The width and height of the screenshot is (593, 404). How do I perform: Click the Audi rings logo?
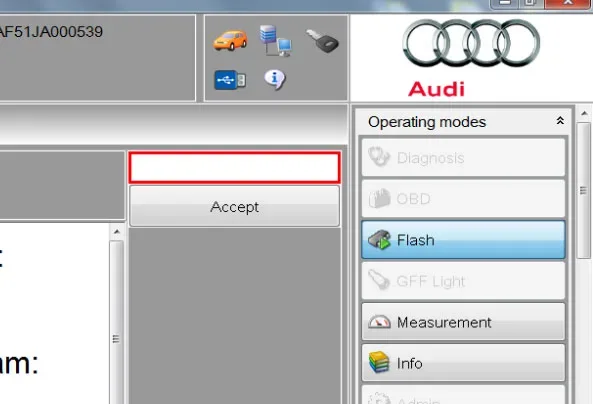pos(471,43)
